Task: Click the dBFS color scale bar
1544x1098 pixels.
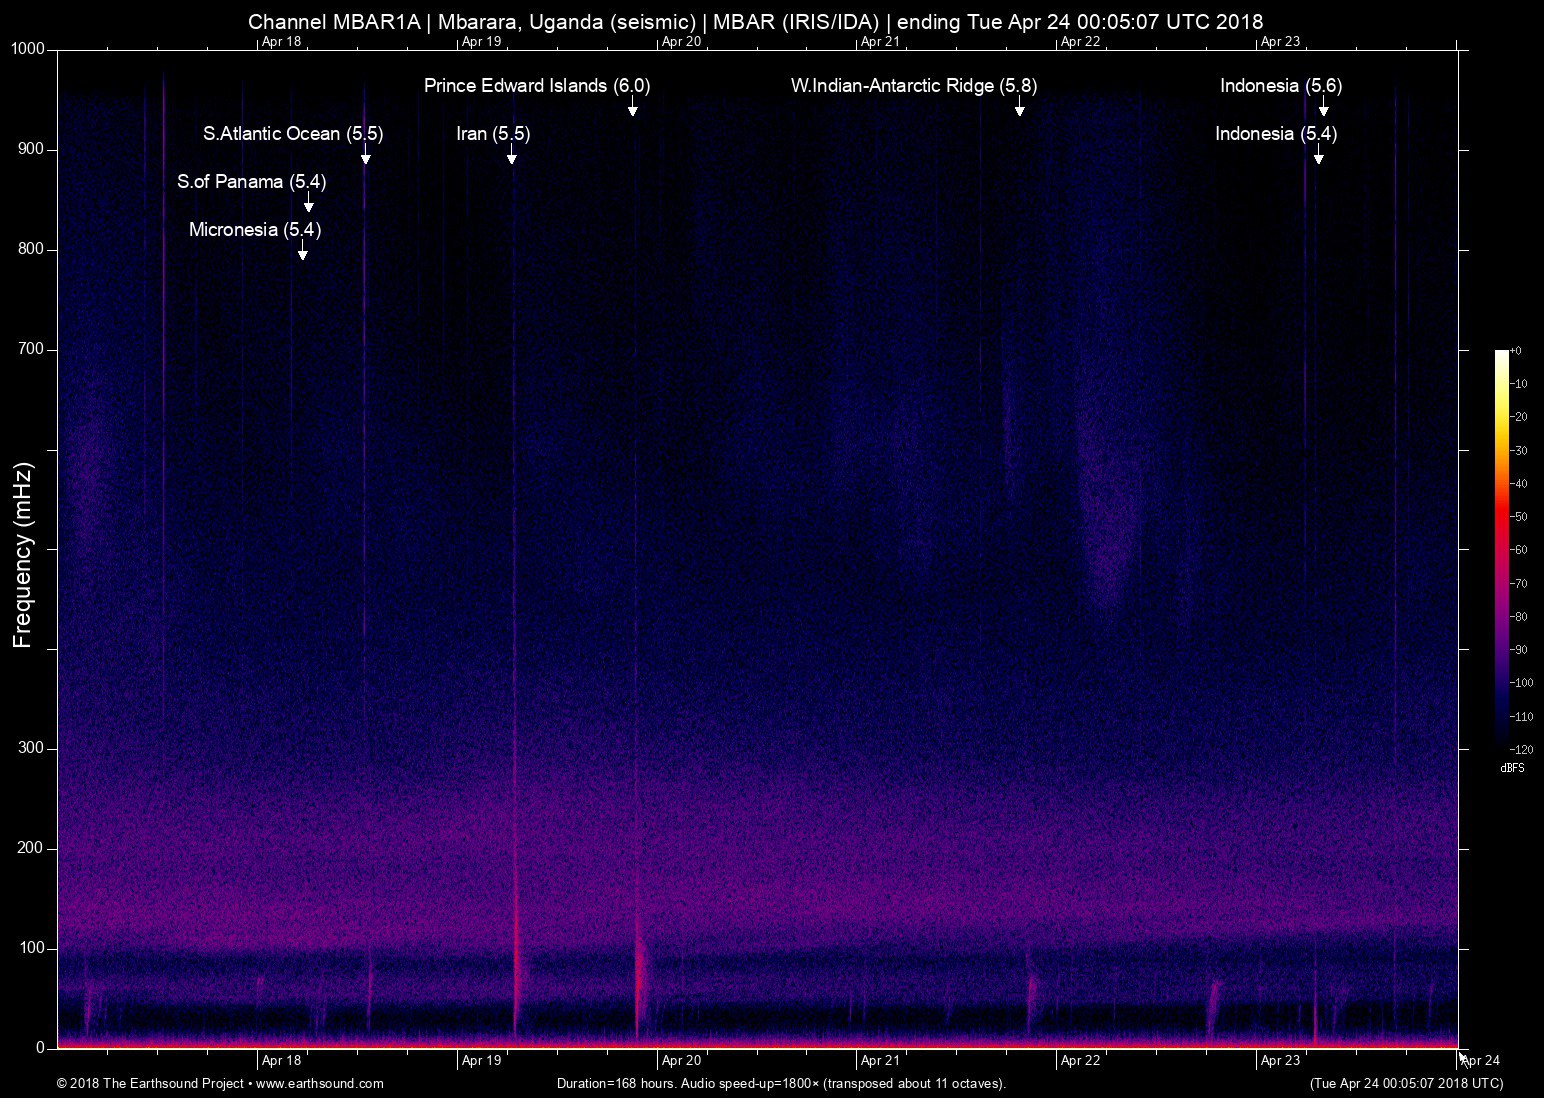Action: pos(1501,549)
